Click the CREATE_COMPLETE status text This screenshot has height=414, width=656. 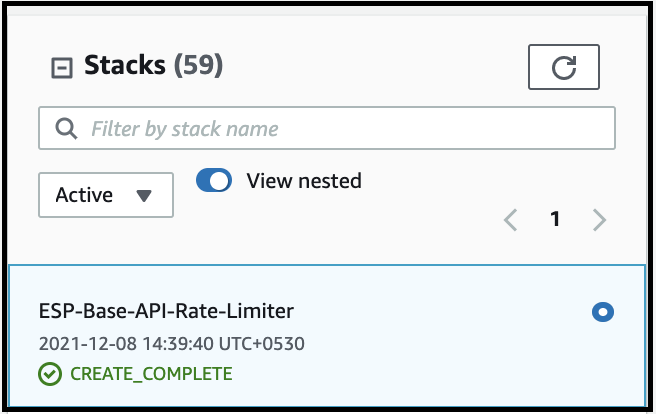(x=151, y=374)
